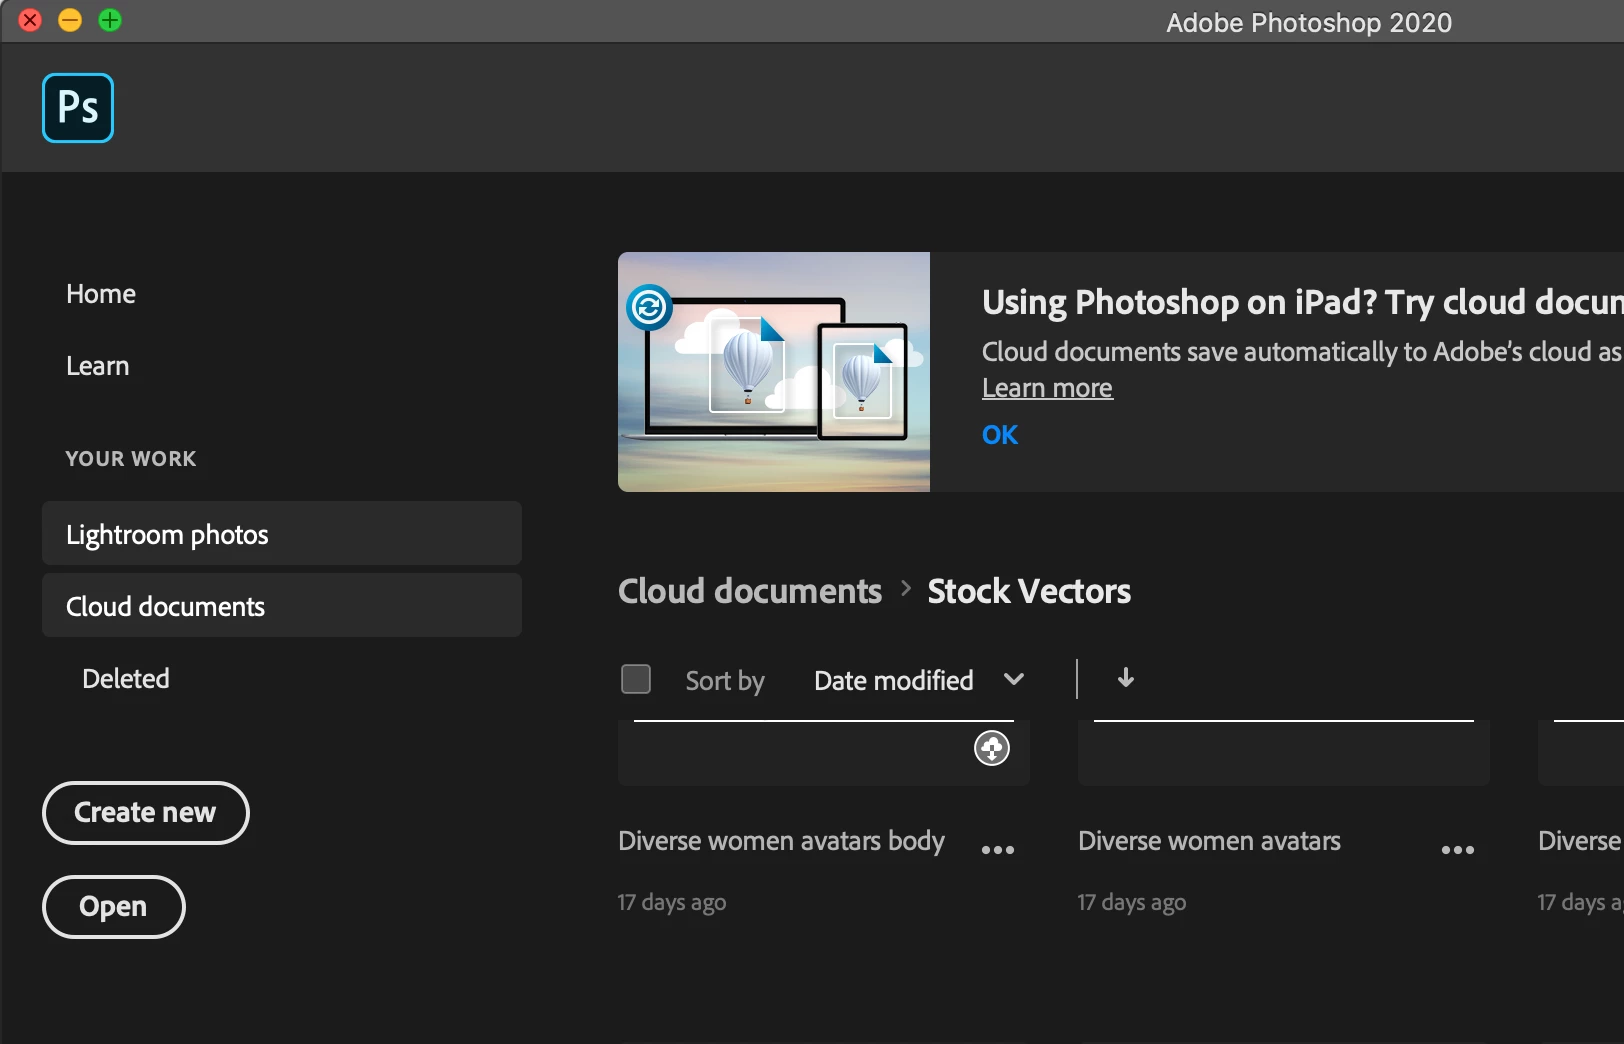The width and height of the screenshot is (1624, 1044).
Task: Click 17 days ago under Diverse women avatars body
Action: click(x=672, y=902)
